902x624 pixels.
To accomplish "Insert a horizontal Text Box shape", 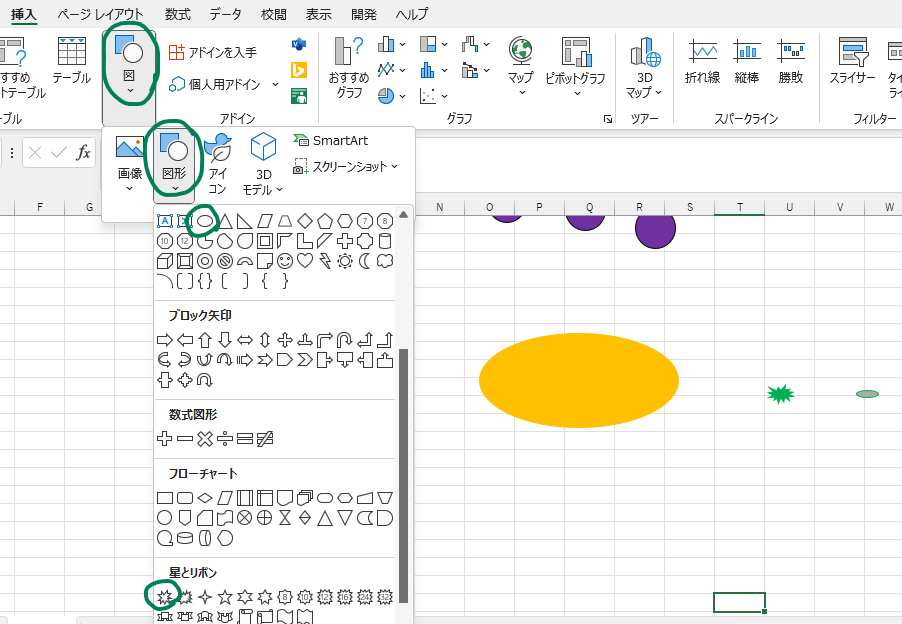I will [x=165, y=221].
